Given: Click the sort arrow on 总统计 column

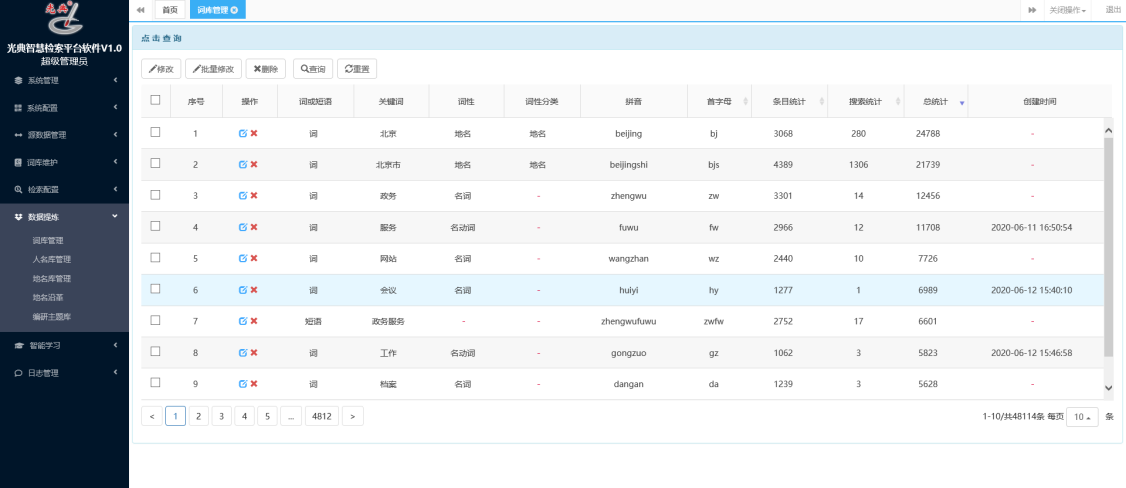Looking at the screenshot, I should (x=962, y=103).
